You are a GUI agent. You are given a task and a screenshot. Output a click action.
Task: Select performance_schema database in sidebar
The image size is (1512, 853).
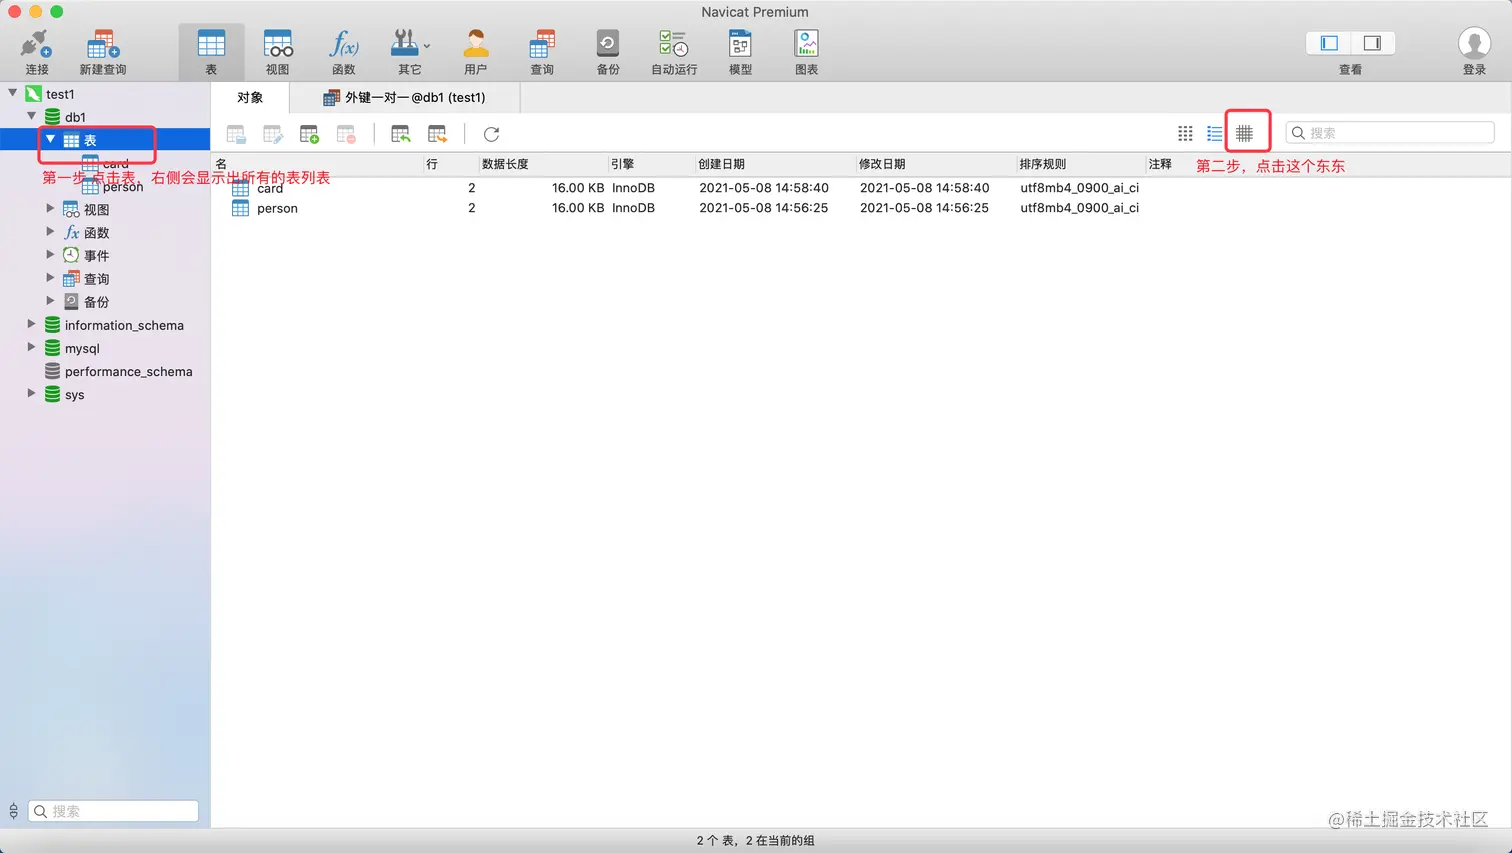point(128,372)
